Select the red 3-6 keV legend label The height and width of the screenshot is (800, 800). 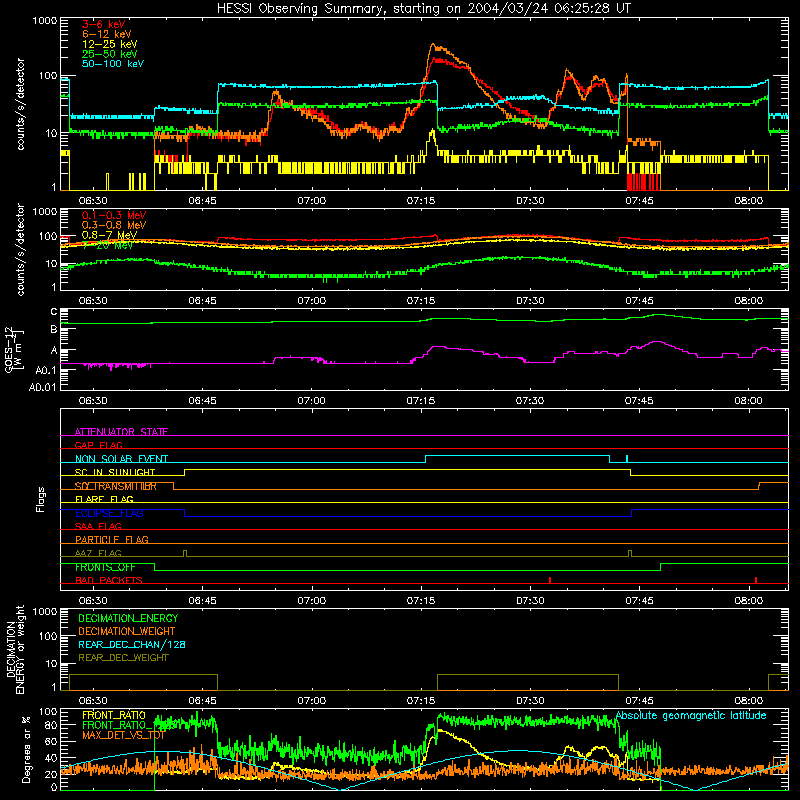coord(103,24)
